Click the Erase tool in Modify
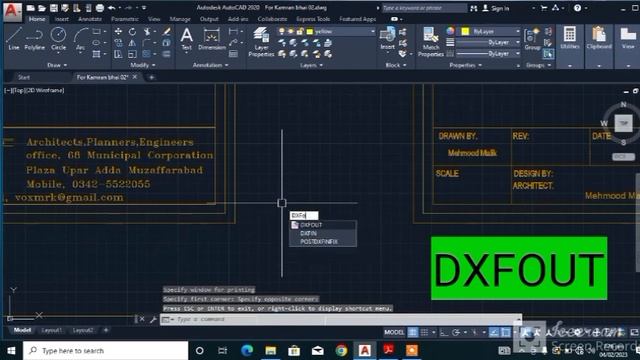This screenshot has height=360, width=640. [167, 31]
